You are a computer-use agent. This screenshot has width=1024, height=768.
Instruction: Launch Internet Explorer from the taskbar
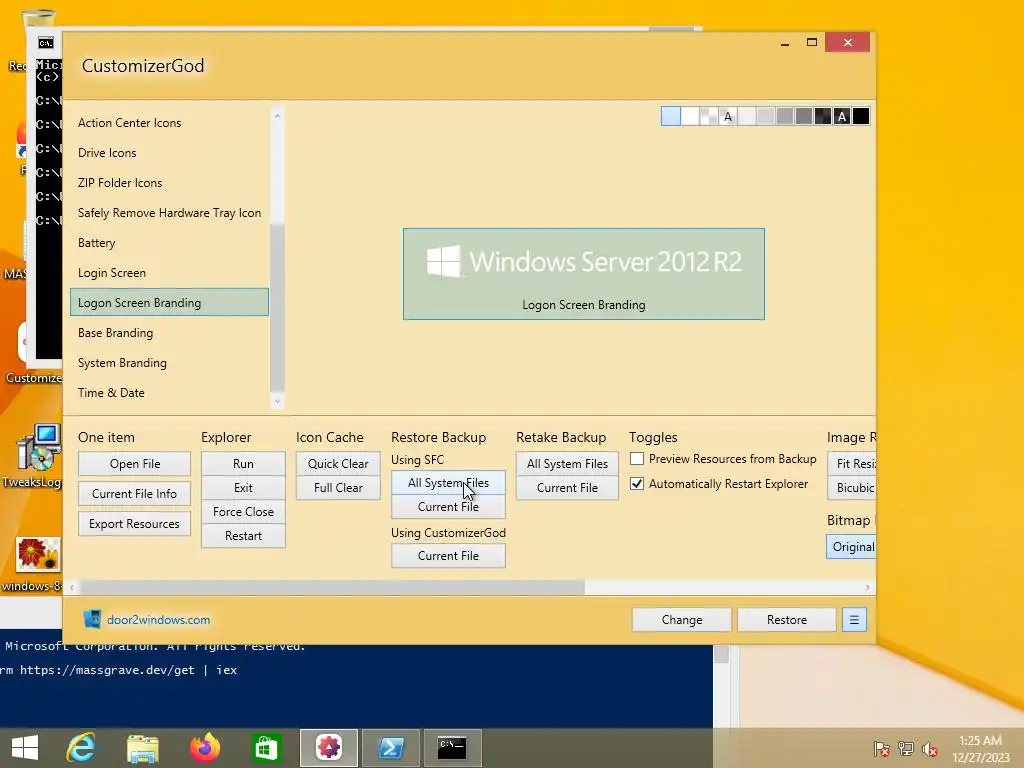pyautogui.click(x=82, y=748)
